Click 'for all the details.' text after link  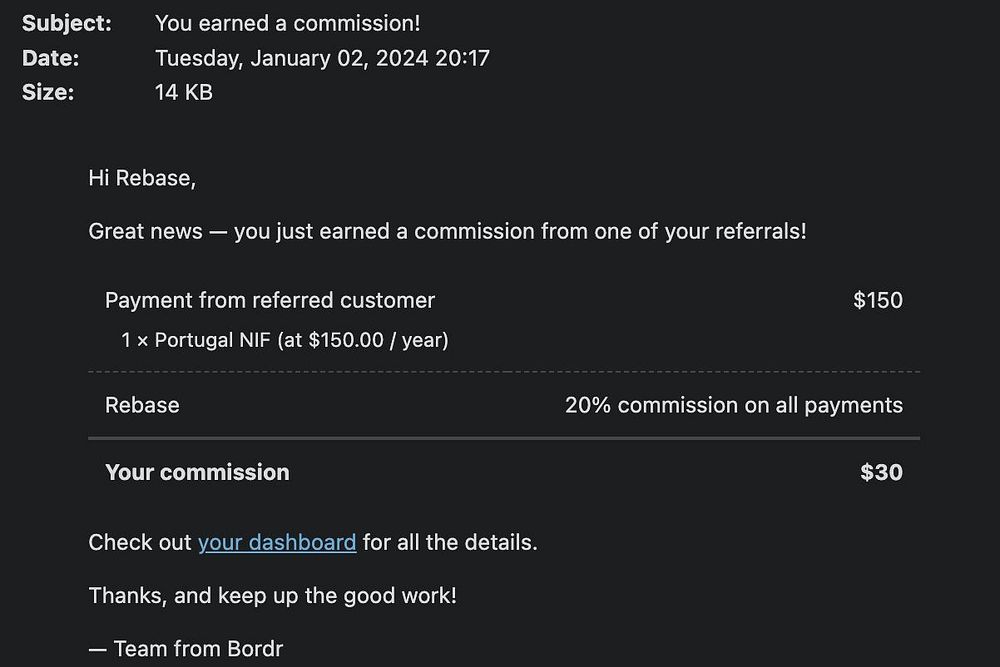pos(450,542)
